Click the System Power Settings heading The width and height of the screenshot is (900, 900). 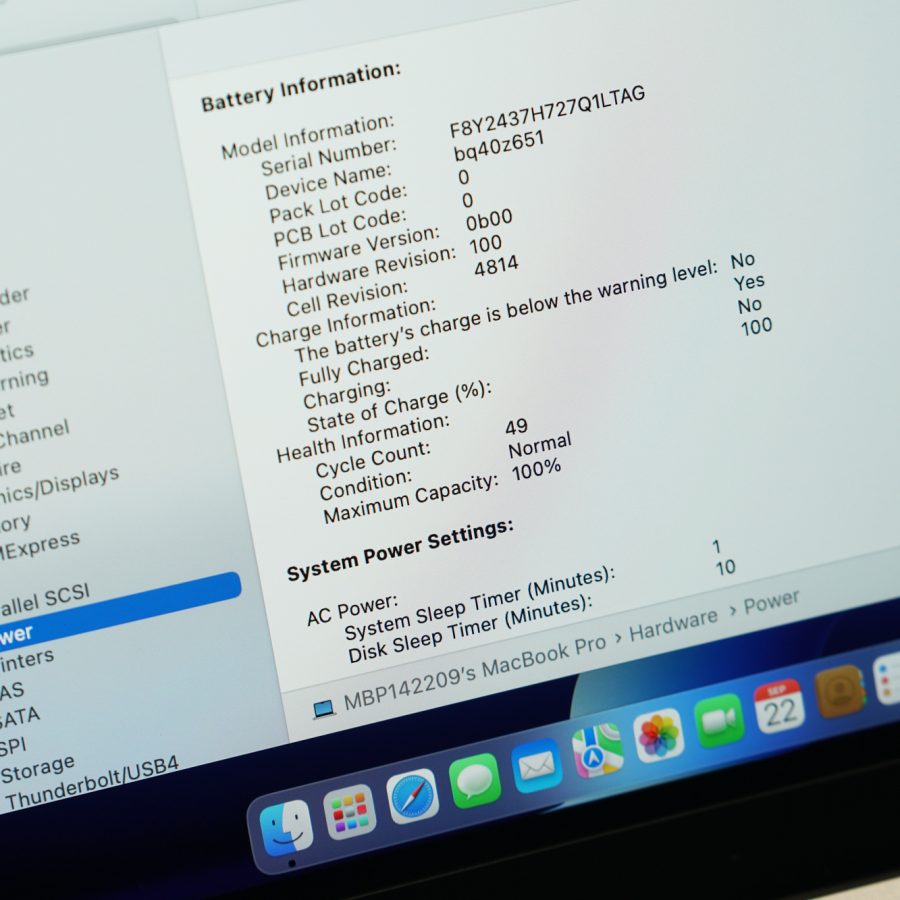(400, 550)
